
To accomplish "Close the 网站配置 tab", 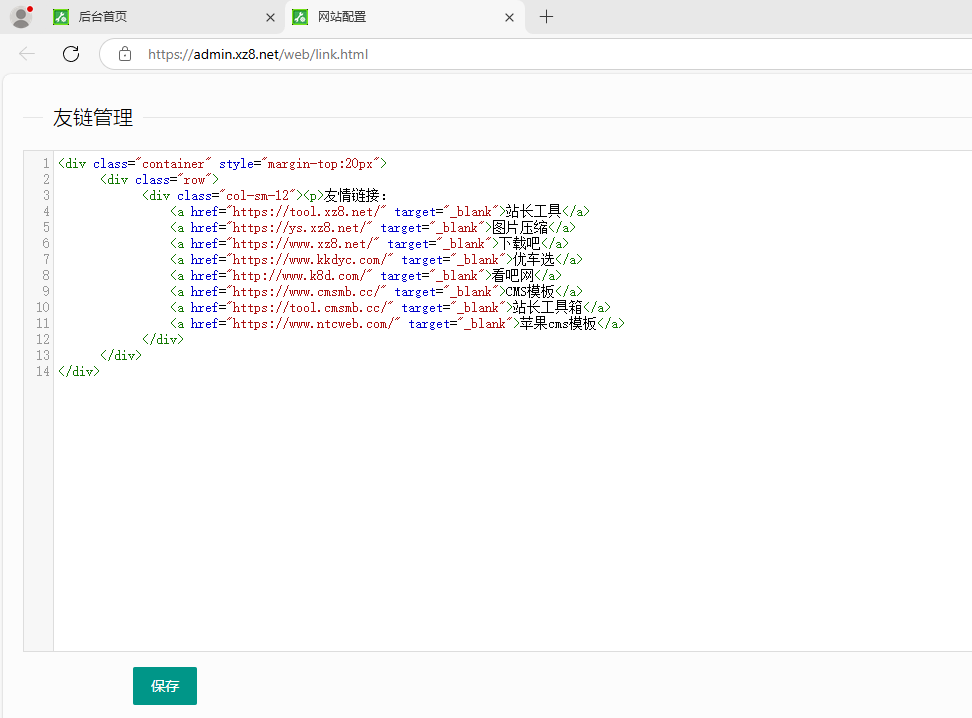I will (x=510, y=17).
